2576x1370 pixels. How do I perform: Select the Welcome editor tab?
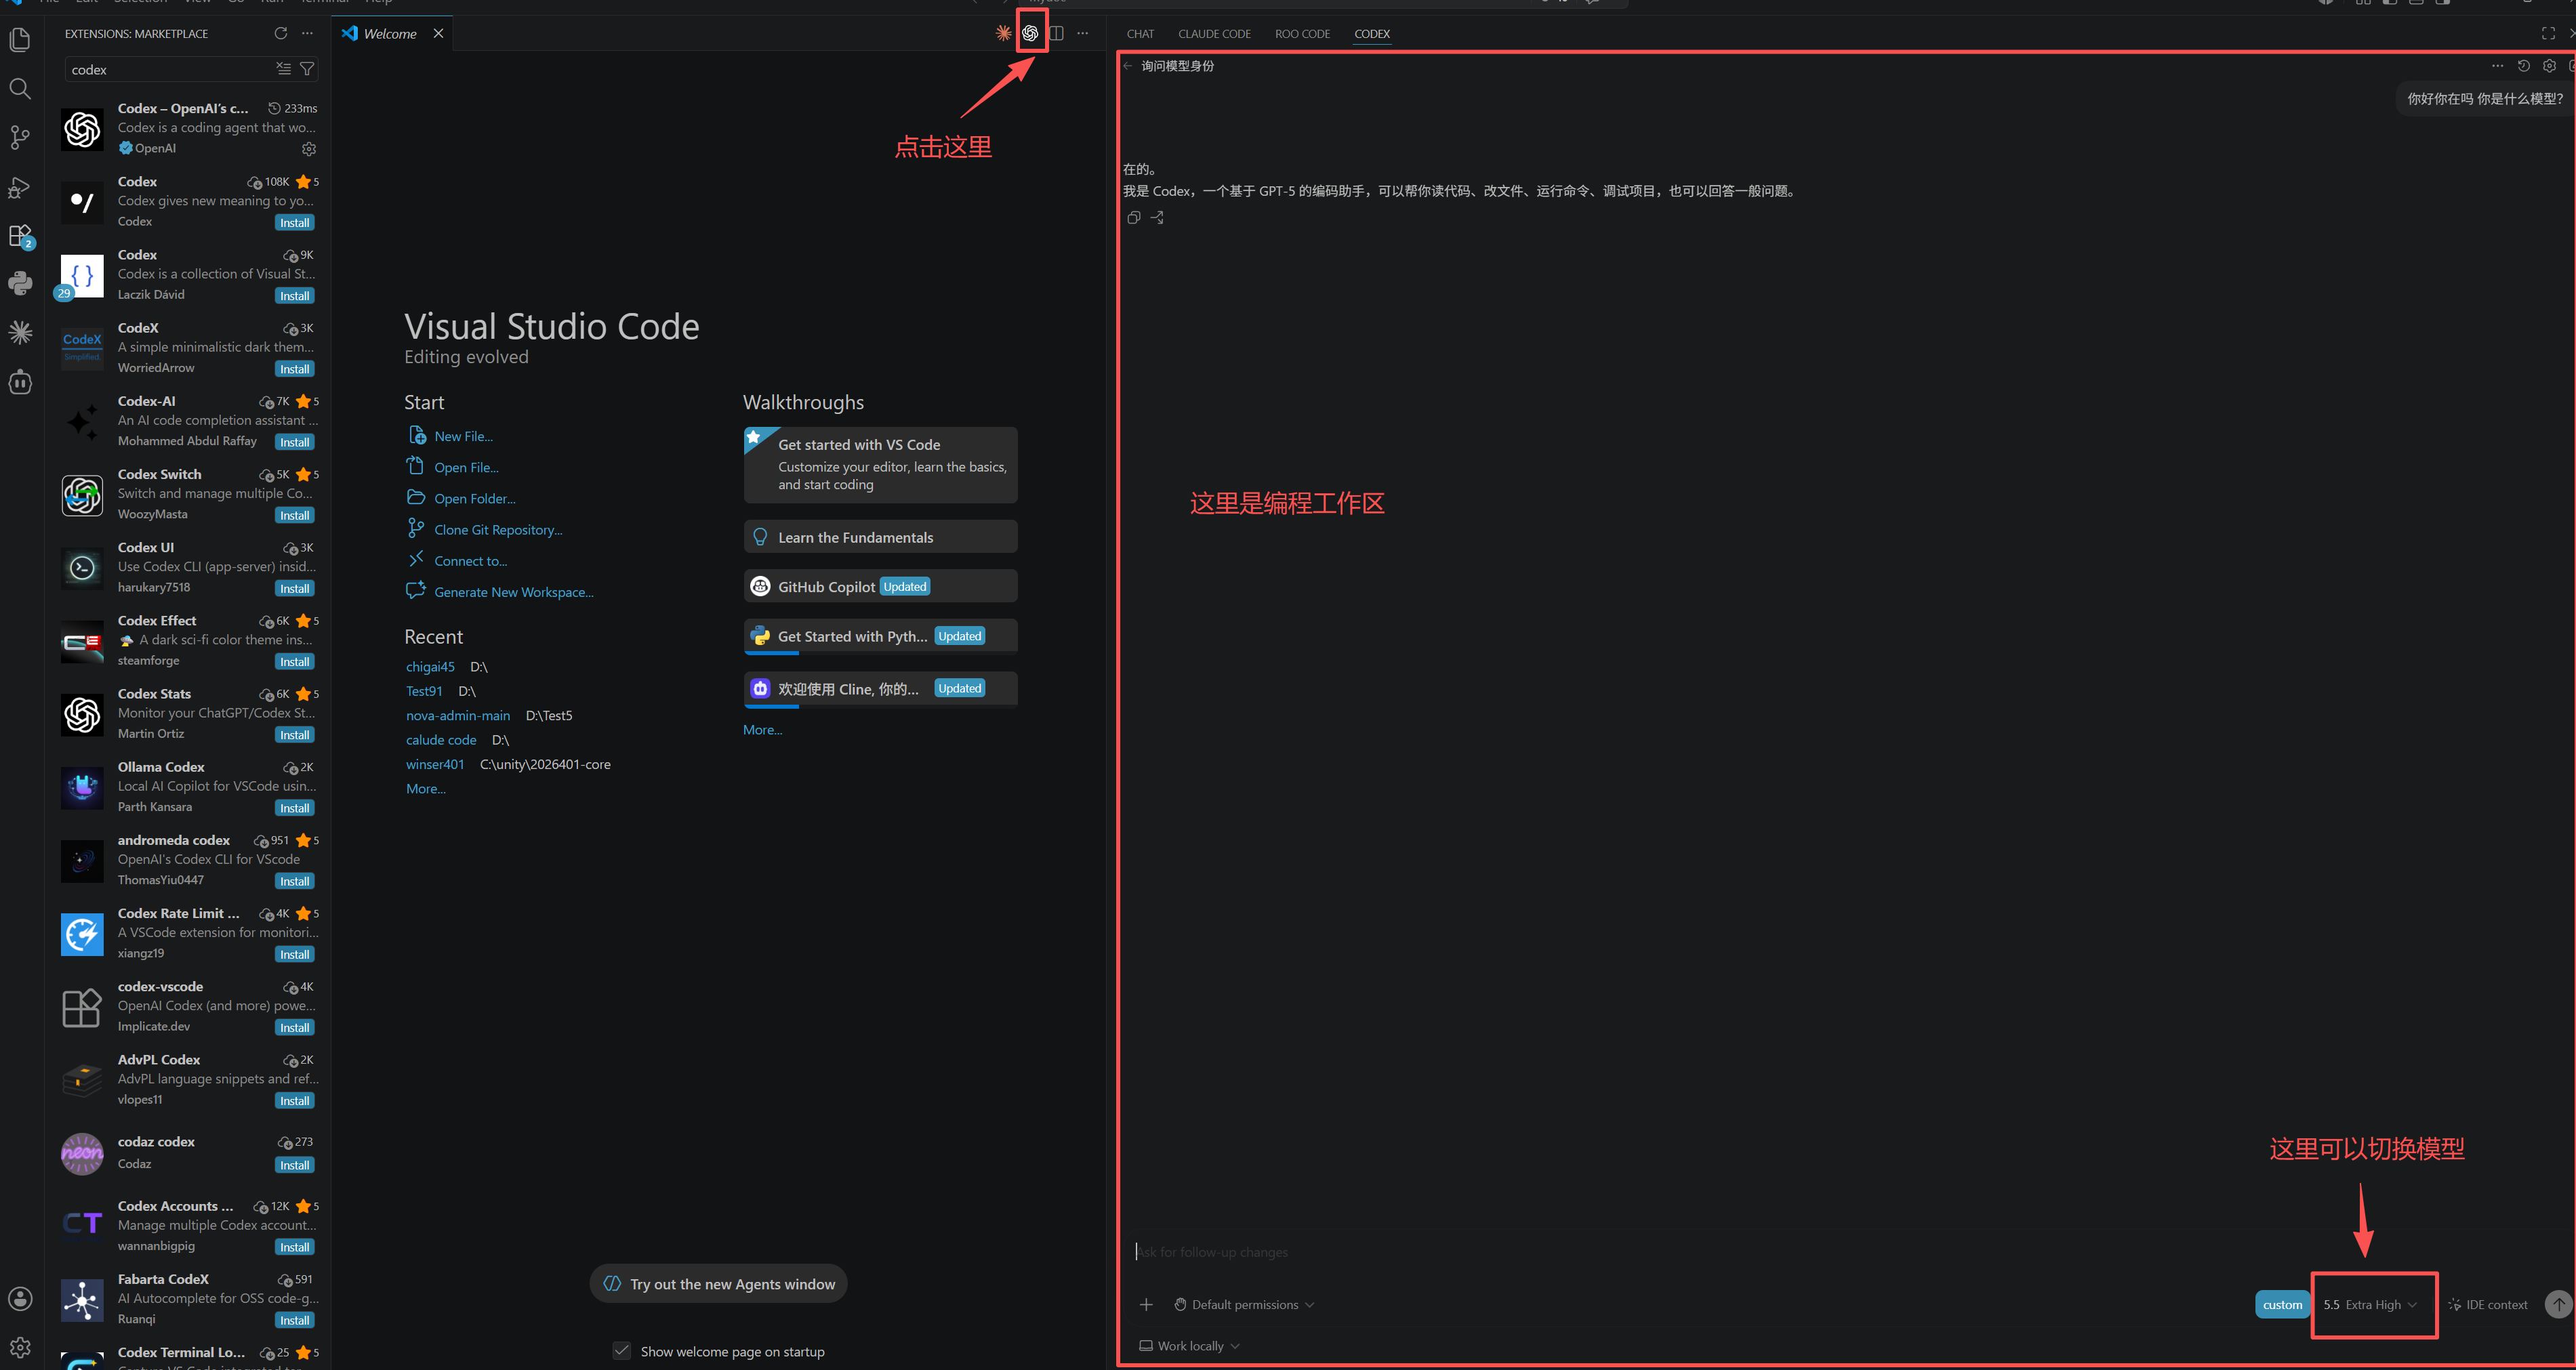(391, 33)
